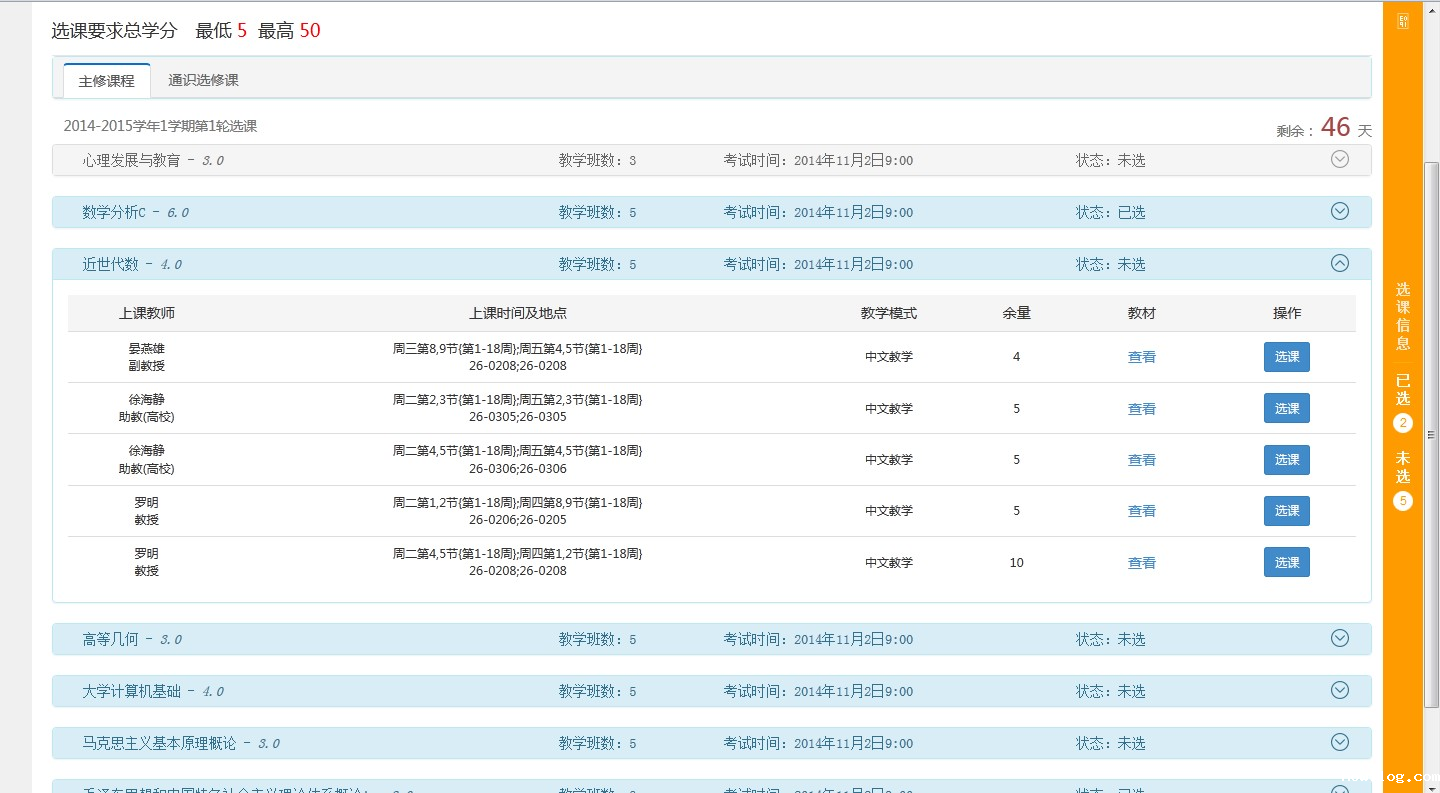Click the 选课信息 label in orange sidebar
The width and height of the screenshot is (1440, 793).
click(1403, 316)
